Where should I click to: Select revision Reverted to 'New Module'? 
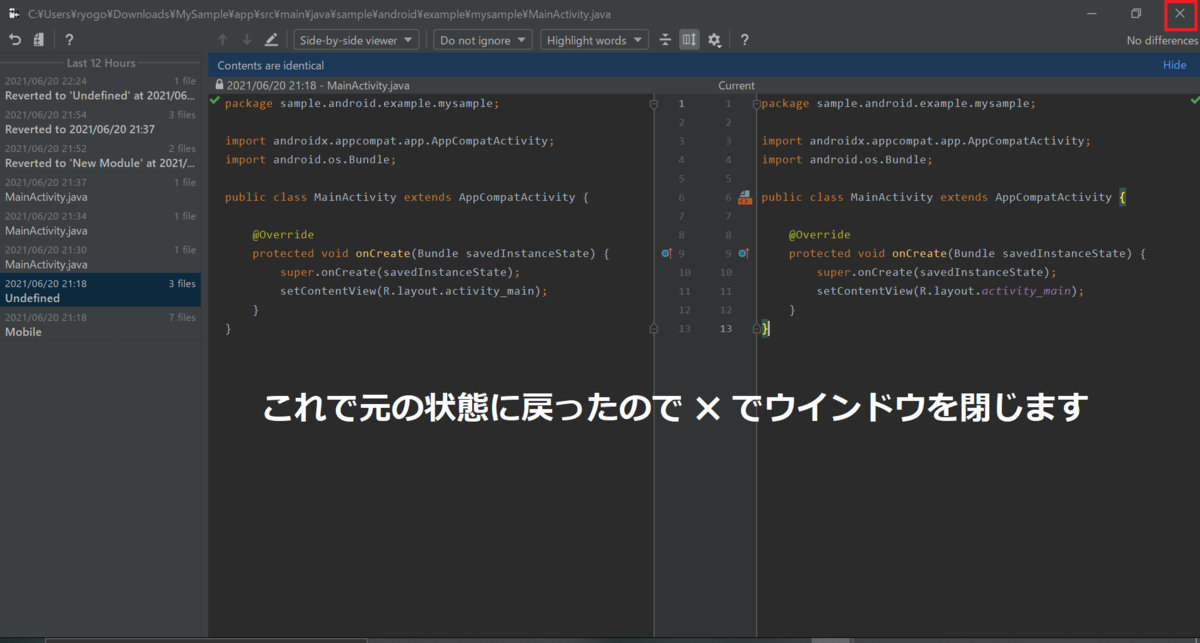click(x=100, y=156)
